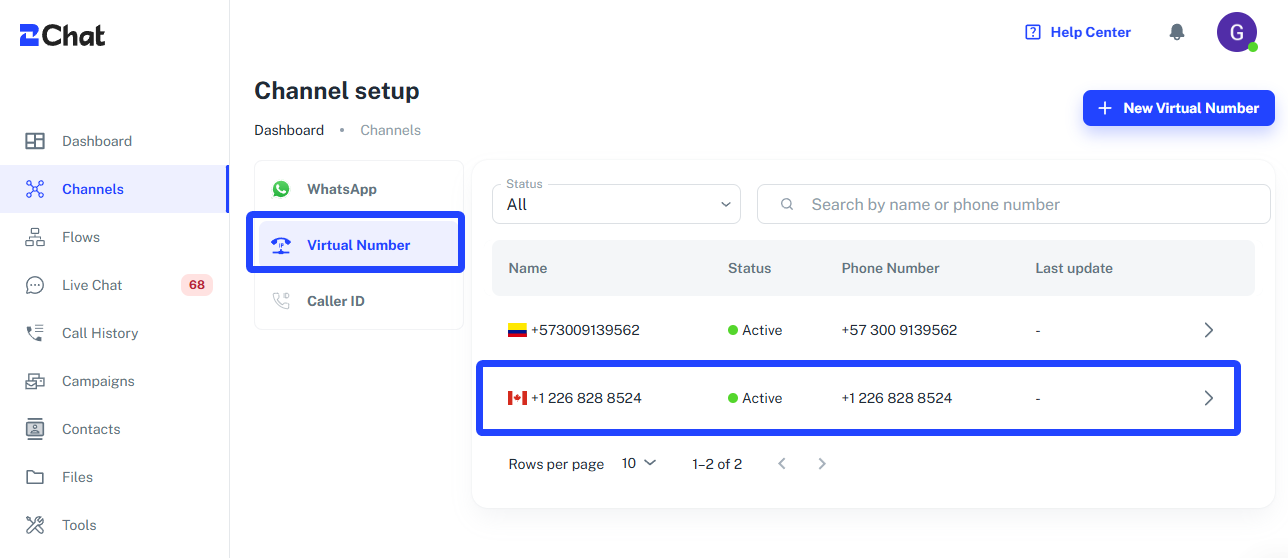The width and height of the screenshot is (1288, 558).
Task: Open the +1 226 828 8524 row arrow
Action: click(1208, 398)
